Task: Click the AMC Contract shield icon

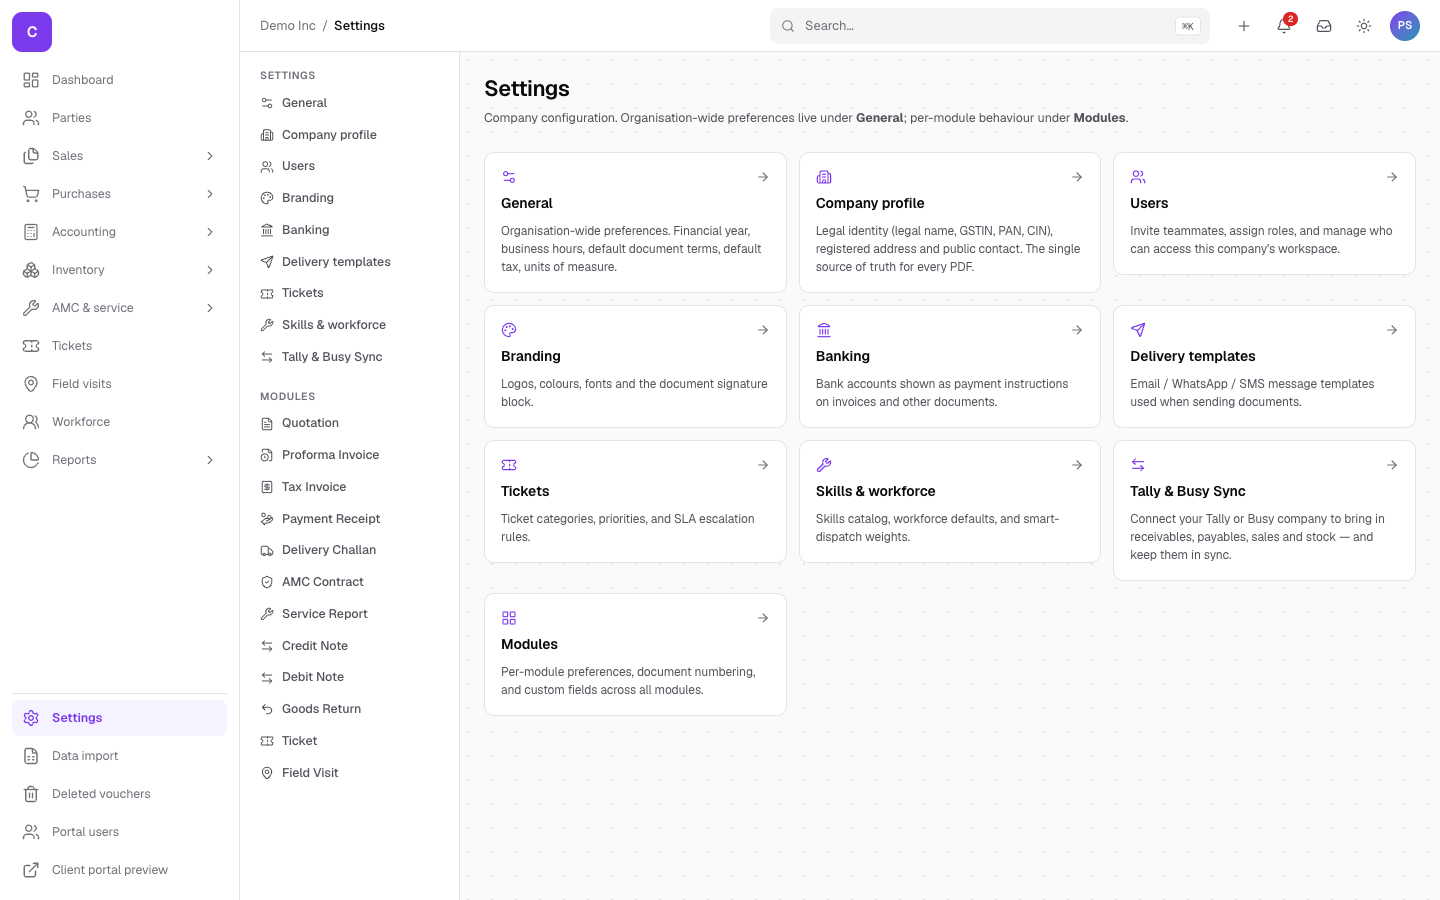Action: click(267, 582)
